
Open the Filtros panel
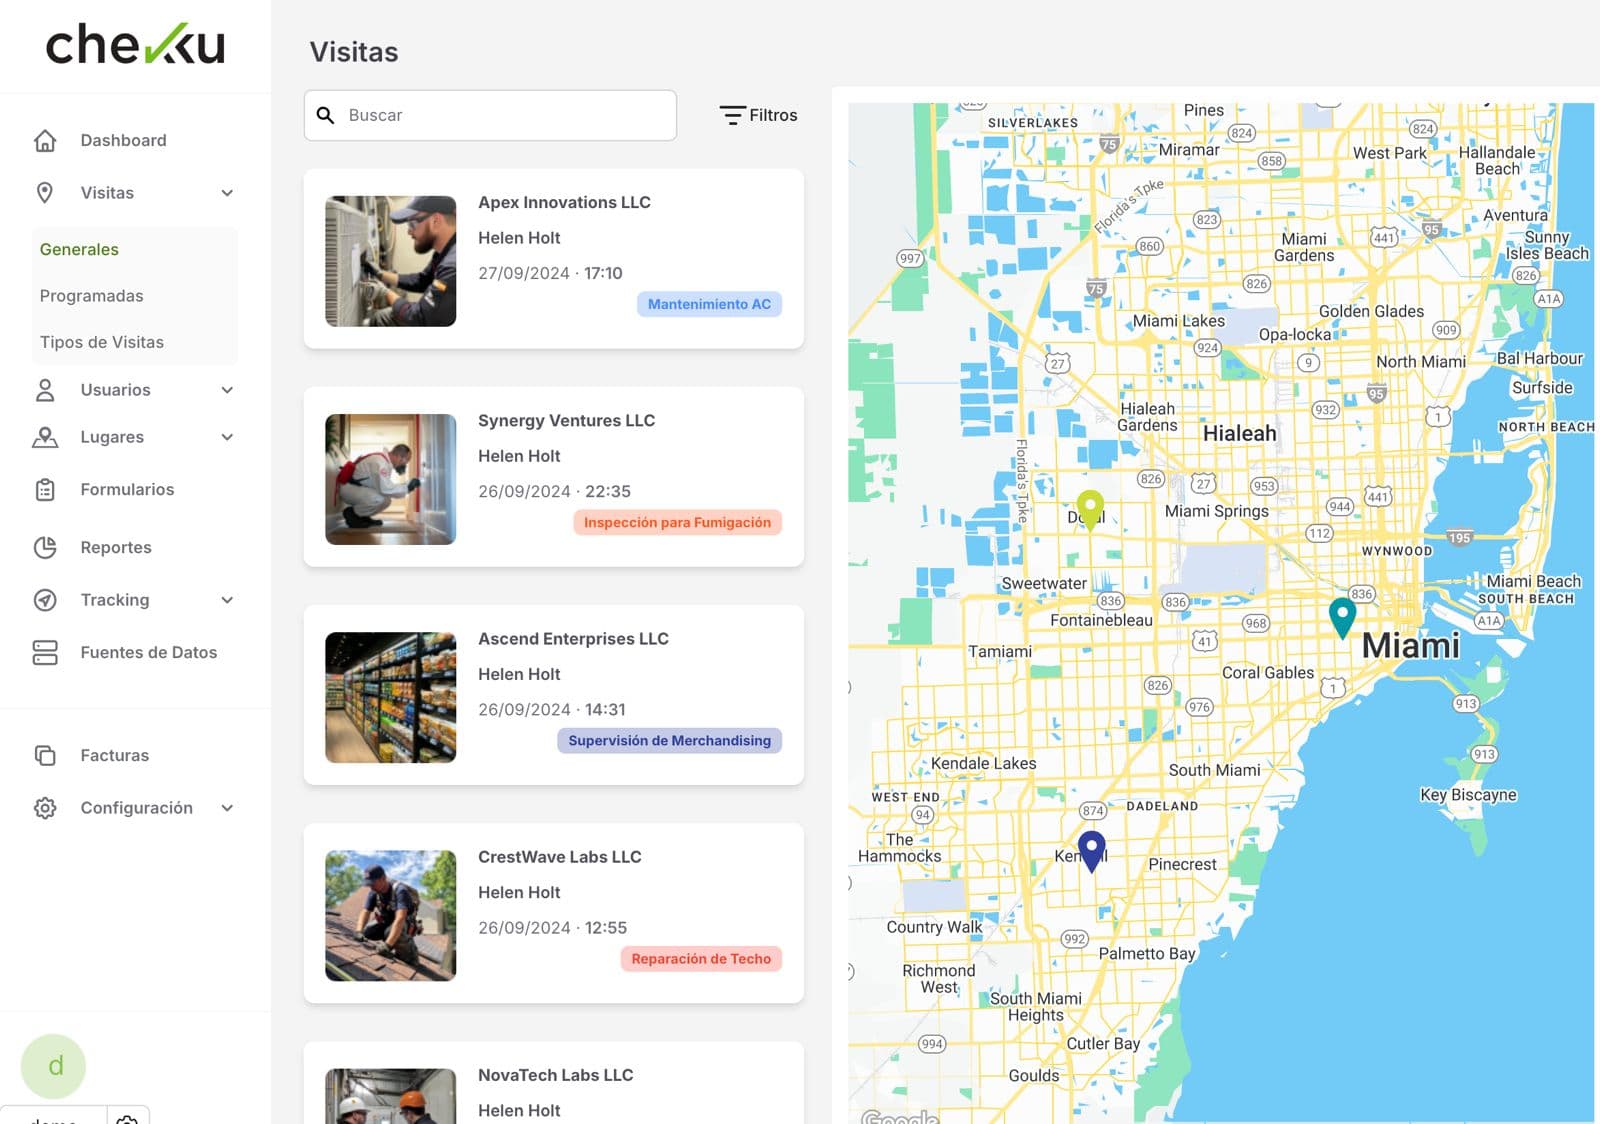(x=758, y=114)
